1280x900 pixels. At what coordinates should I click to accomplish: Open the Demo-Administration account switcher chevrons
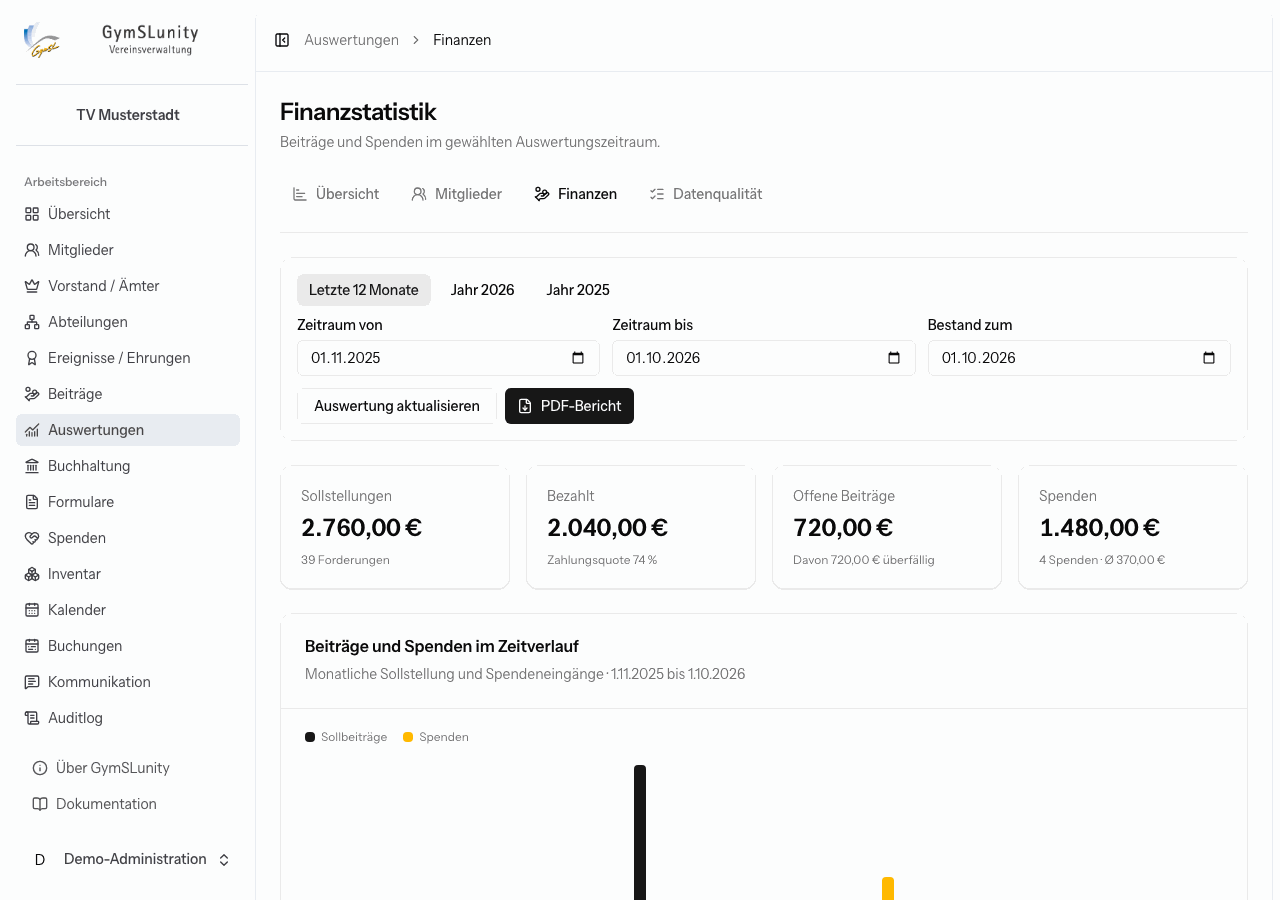click(x=224, y=860)
